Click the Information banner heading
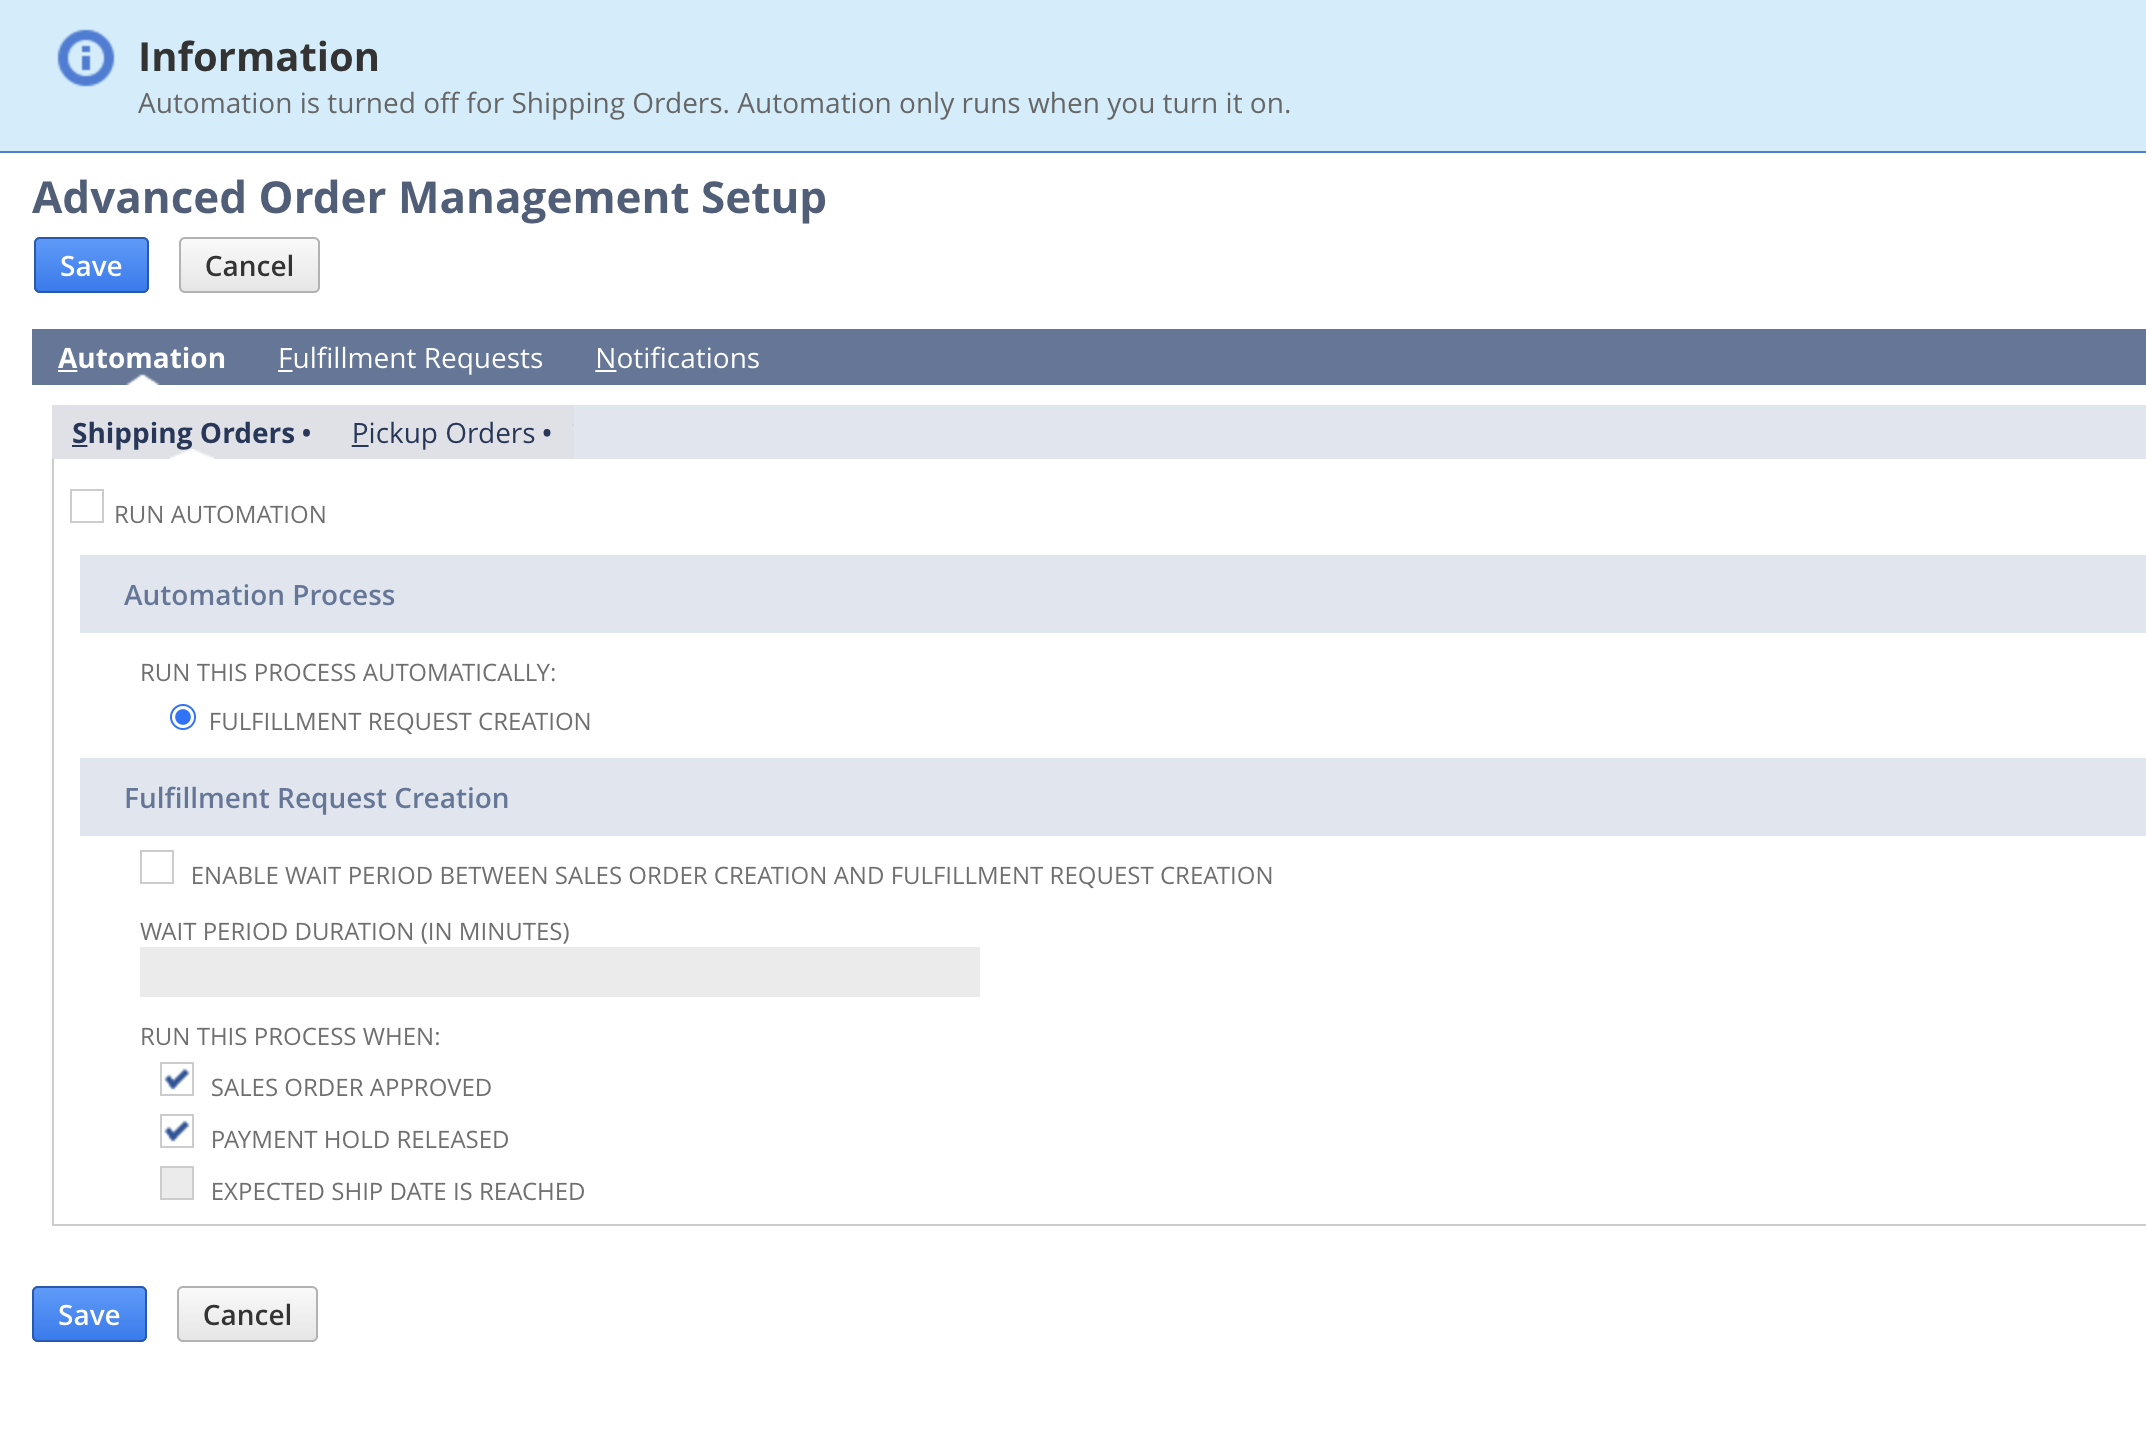Viewport: 2146px width, 1432px height. point(259,57)
